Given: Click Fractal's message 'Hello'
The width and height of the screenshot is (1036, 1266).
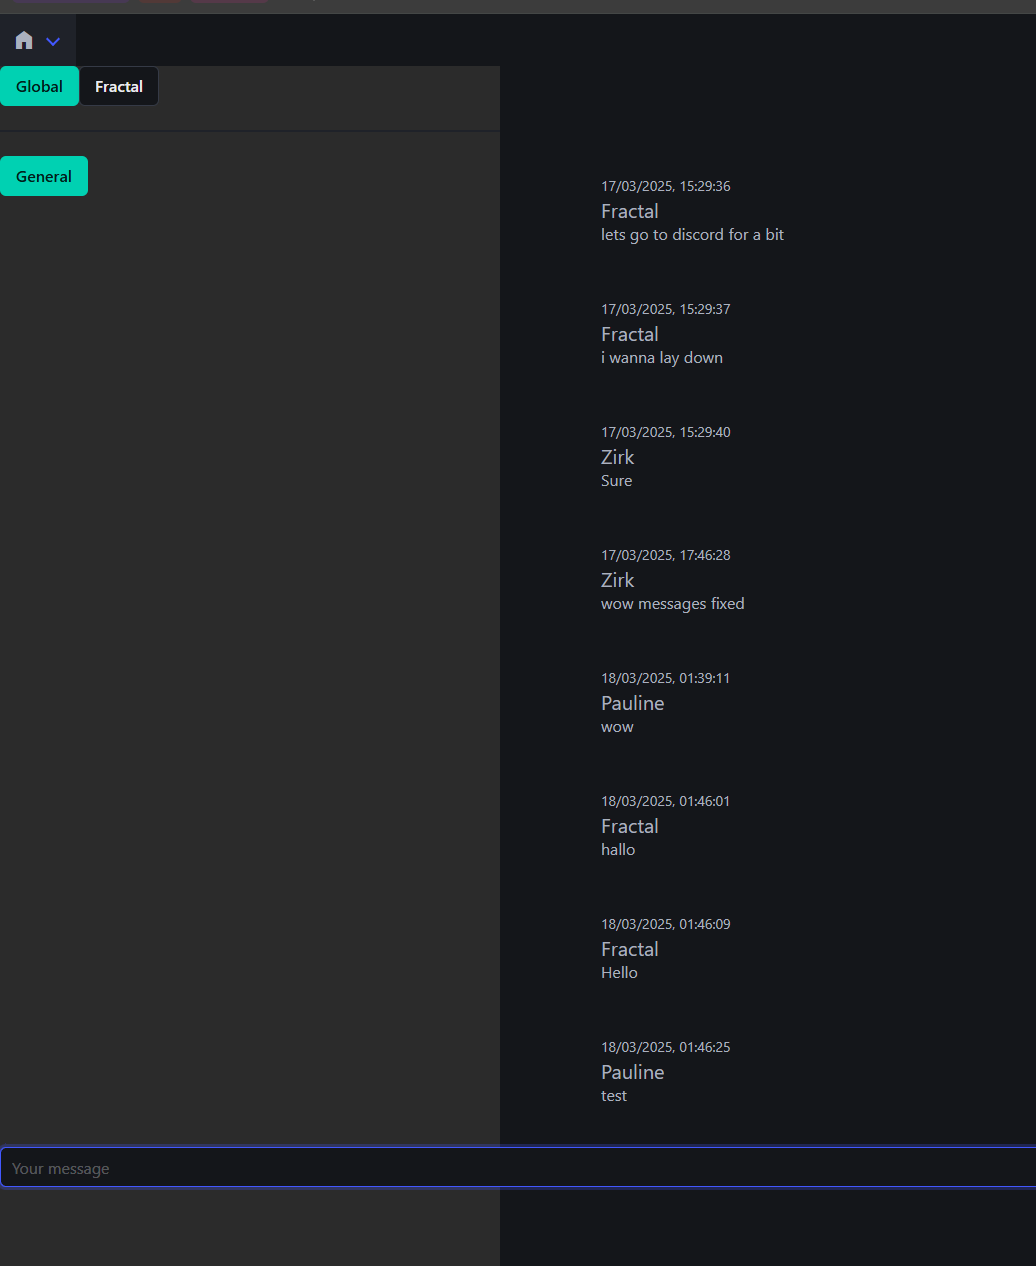Looking at the screenshot, I should click(x=619, y=973).
